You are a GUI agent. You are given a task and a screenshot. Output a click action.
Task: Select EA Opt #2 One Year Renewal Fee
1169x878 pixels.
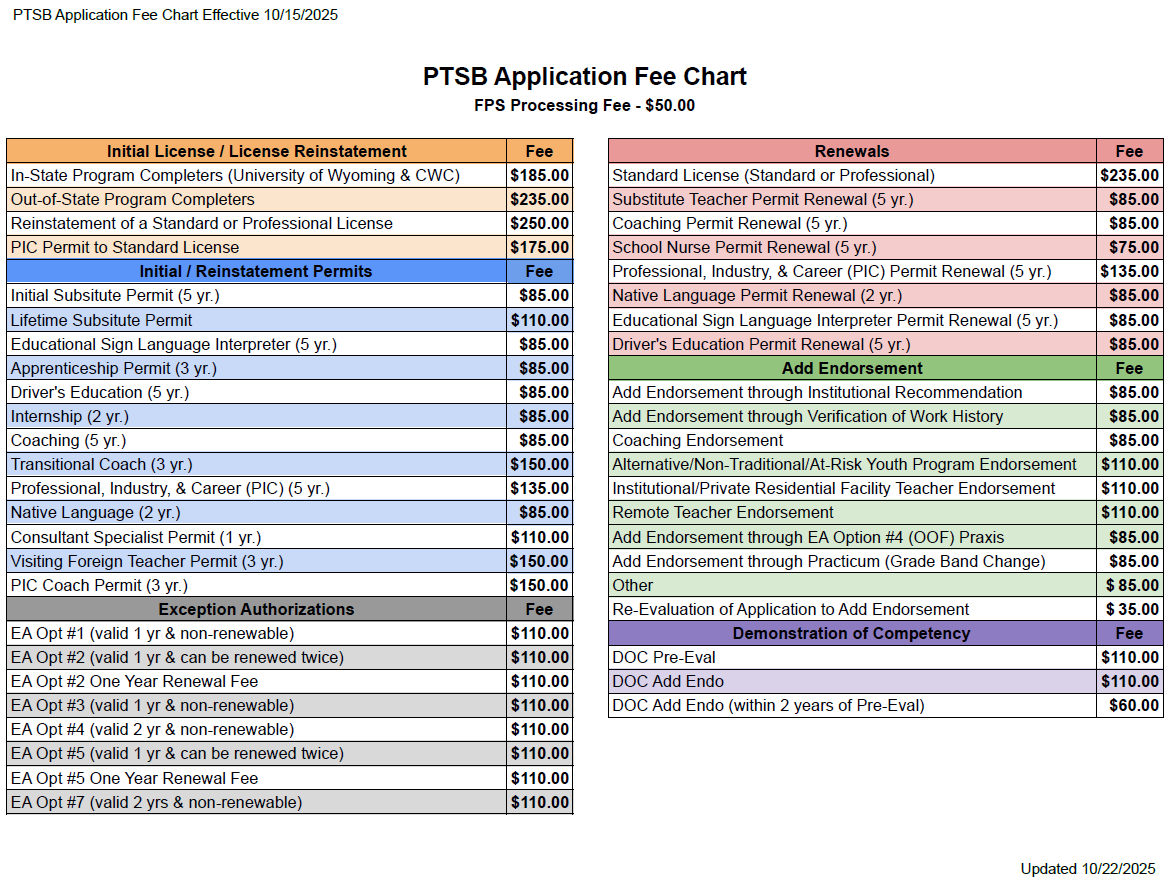point(135,681)
